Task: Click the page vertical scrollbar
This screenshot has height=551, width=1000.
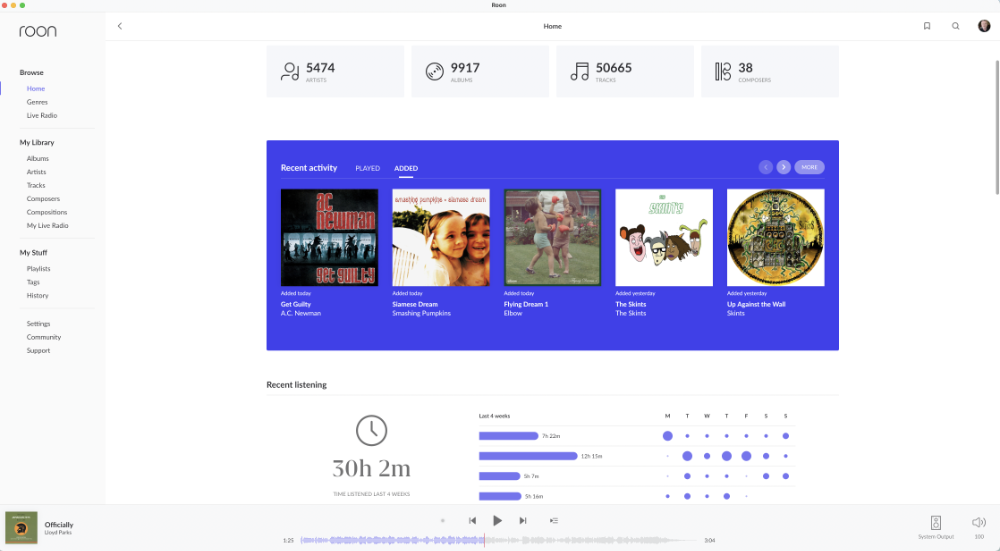Action: 997,128
